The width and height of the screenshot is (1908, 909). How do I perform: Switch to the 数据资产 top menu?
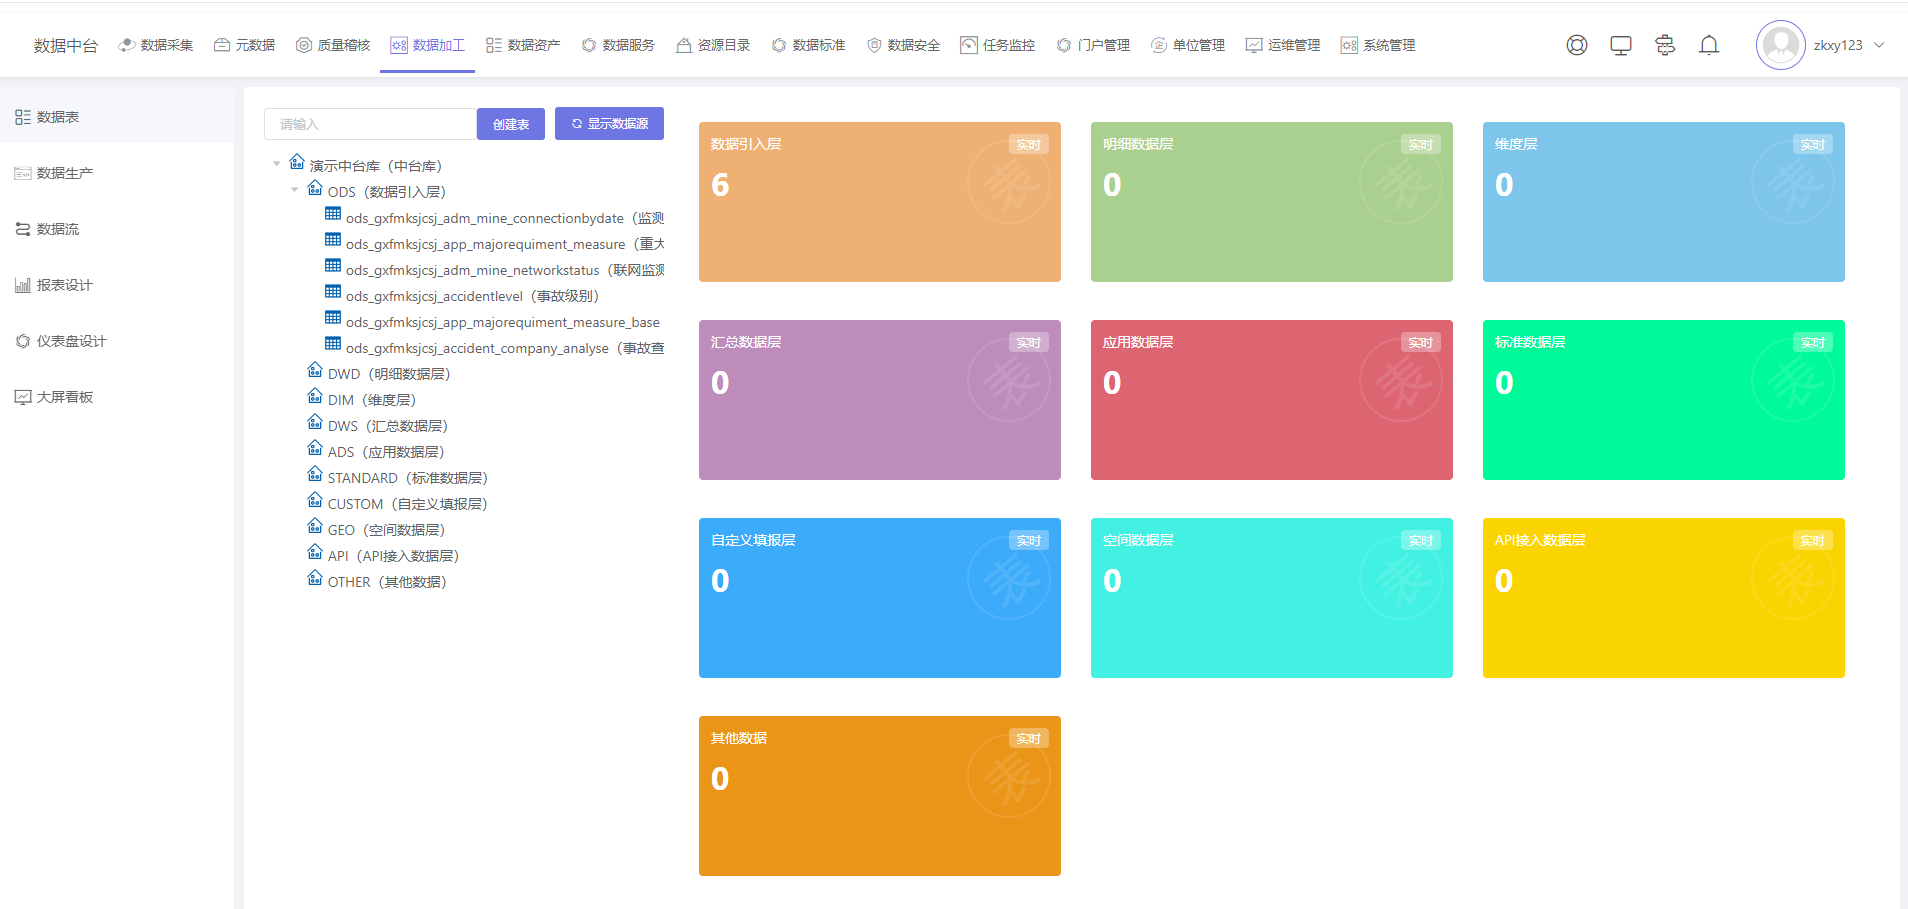(x=523, y=45)
